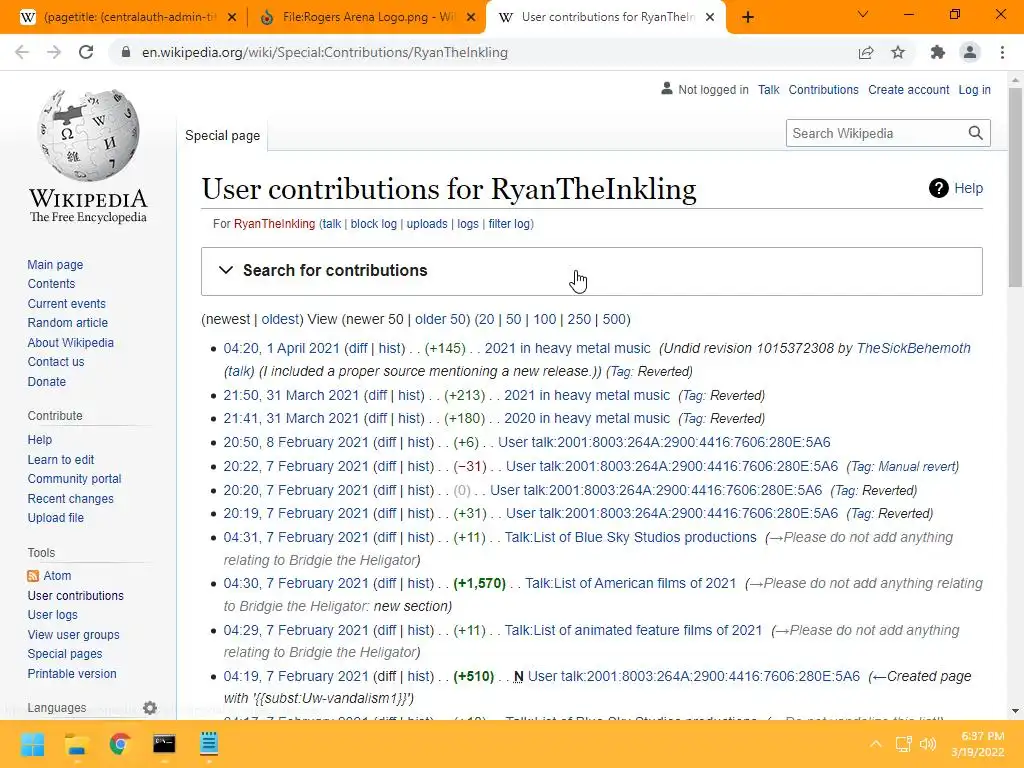Click the page vertical scrollbar
The height and width of the screenshot is (768, 1024).
tap(1015, 187)
